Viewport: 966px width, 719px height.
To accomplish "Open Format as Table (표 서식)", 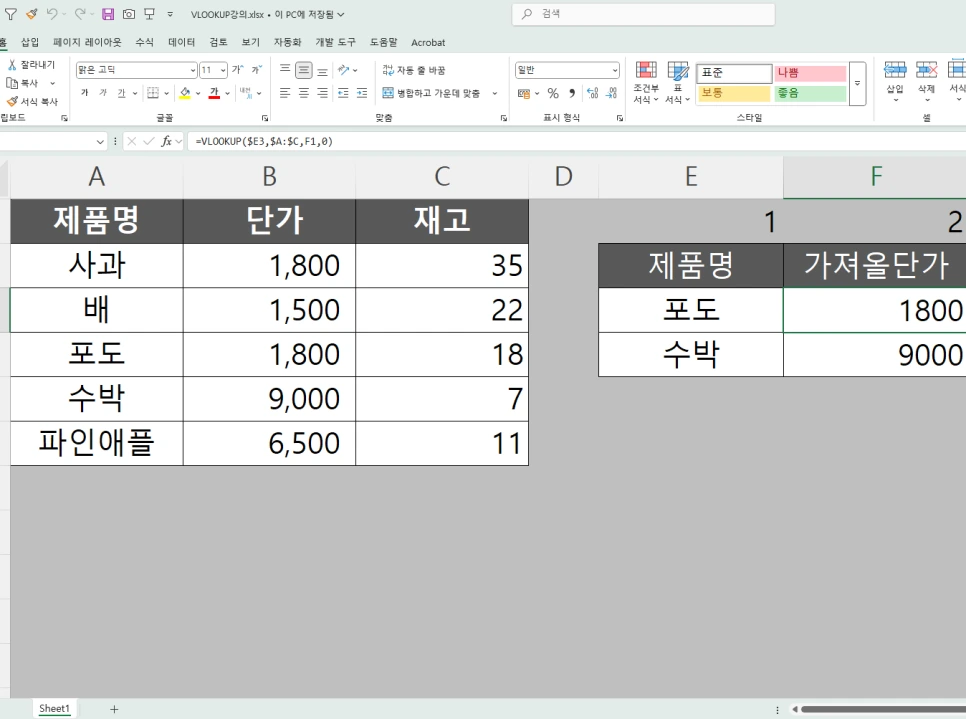I will [x=678, y=82].
